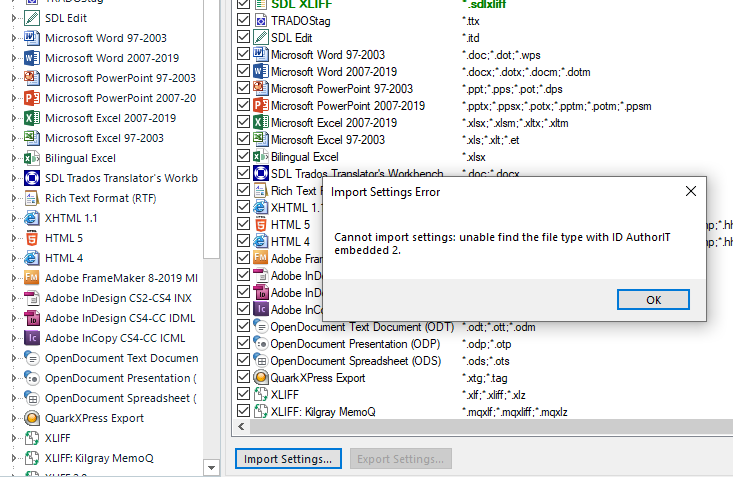Click the down arrow of tree scrollbar
Screen dimensions: 734x477
click(211, 468)
